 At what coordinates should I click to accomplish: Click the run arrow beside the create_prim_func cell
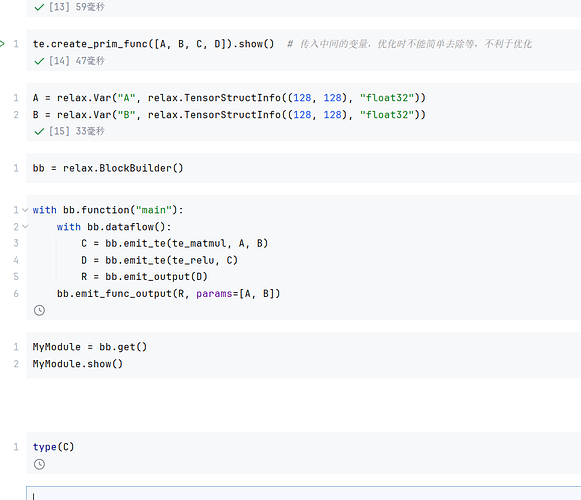coord(2,44)
